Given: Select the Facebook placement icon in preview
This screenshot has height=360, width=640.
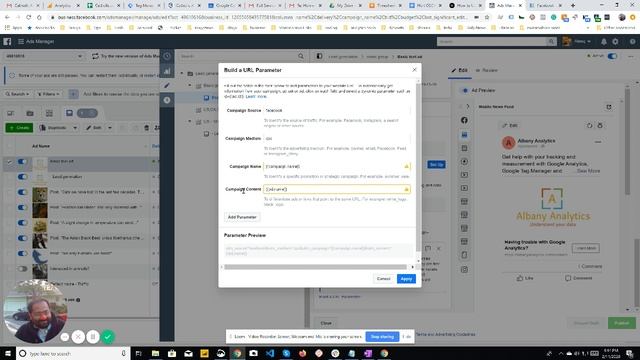Looking at the screenshot, I should pyautogui.click(x=464, y=120).
